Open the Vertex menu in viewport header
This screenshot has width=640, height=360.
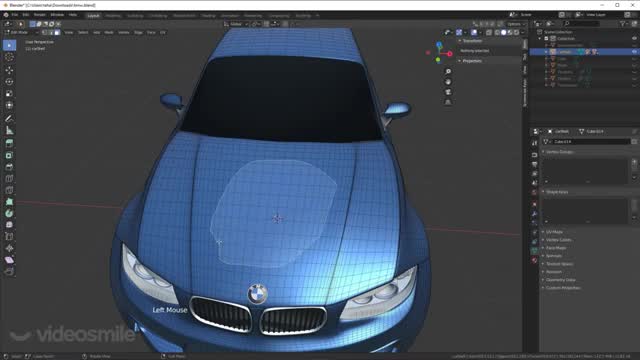click(x=123, y=32)
